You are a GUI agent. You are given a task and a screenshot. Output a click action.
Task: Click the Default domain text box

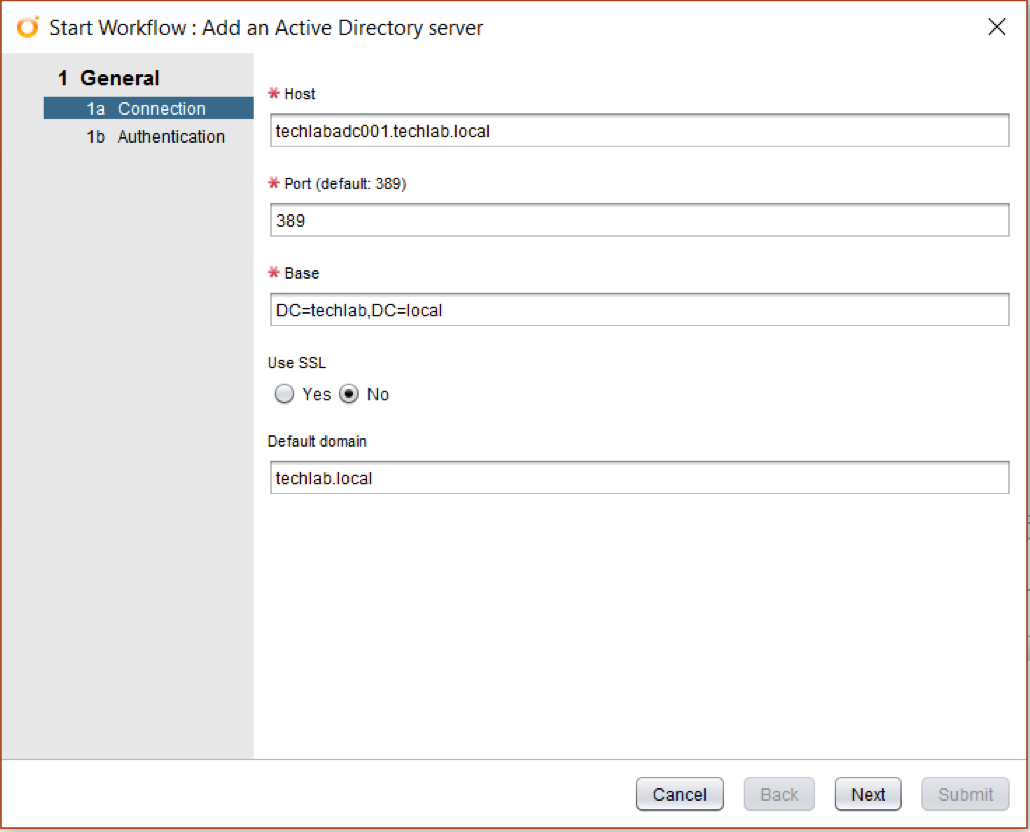pos(639,478)
